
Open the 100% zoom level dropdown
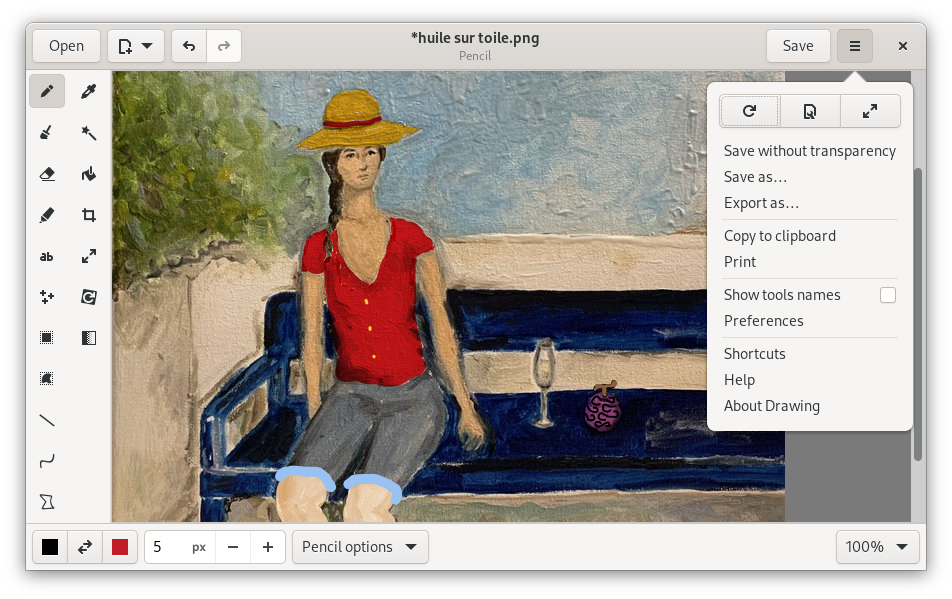(877, 547)
